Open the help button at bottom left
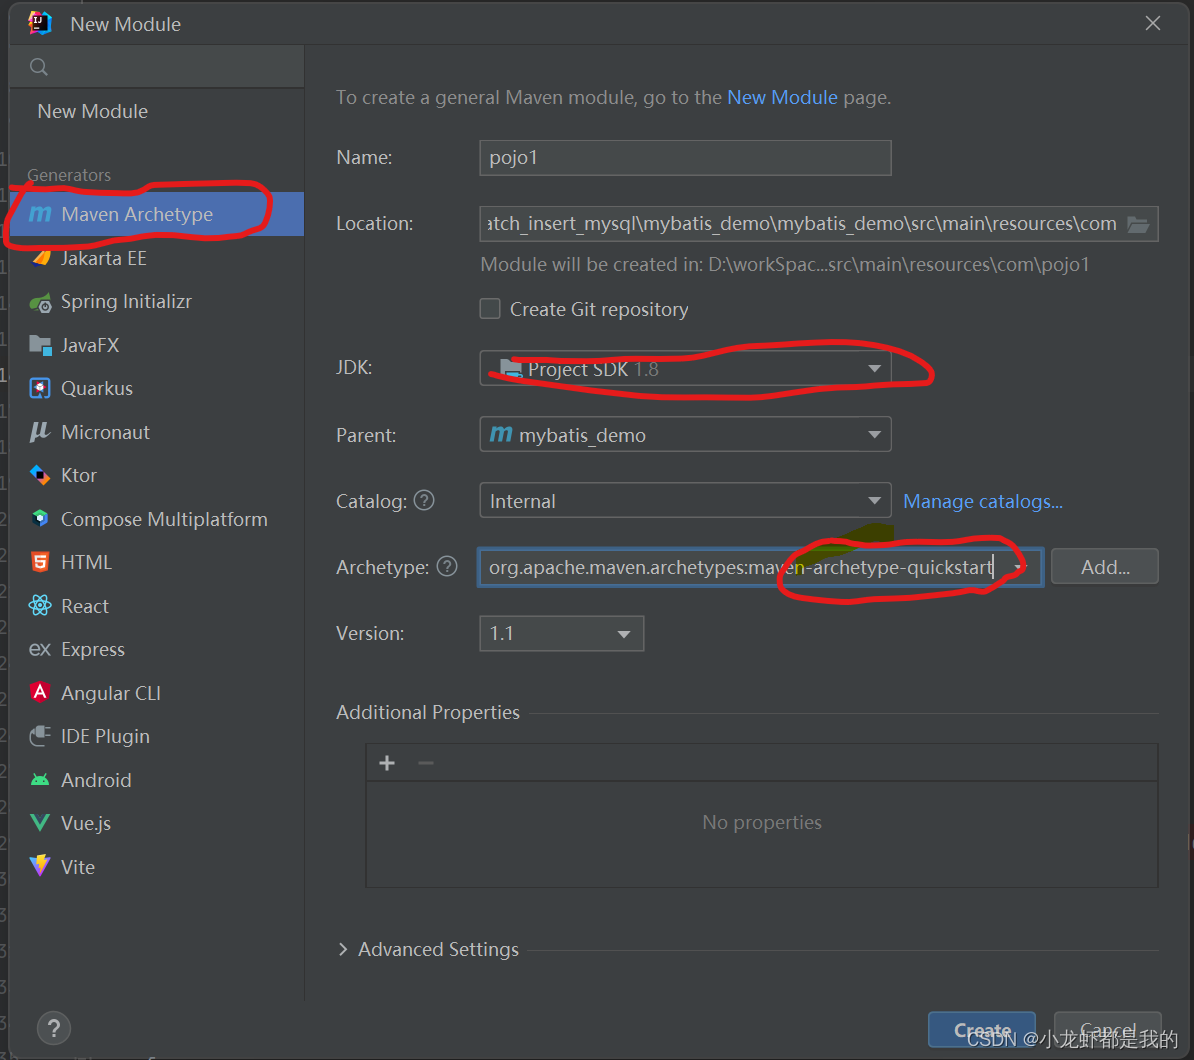 pos(53,1030)
